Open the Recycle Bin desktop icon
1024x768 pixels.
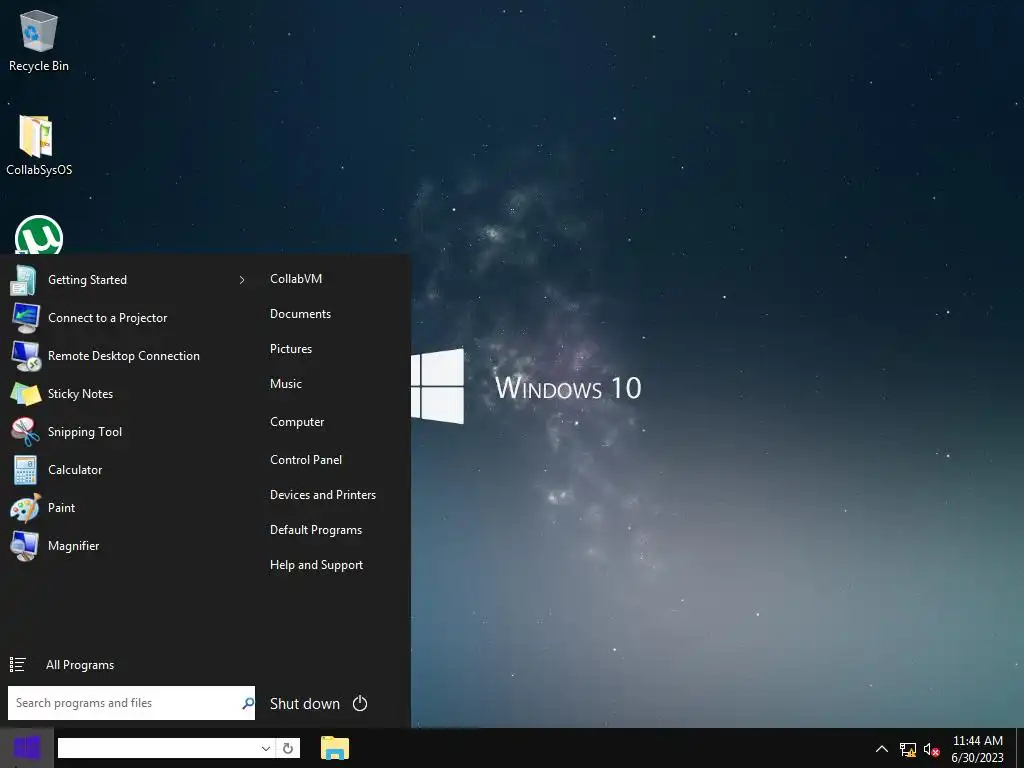click(39, 40)
